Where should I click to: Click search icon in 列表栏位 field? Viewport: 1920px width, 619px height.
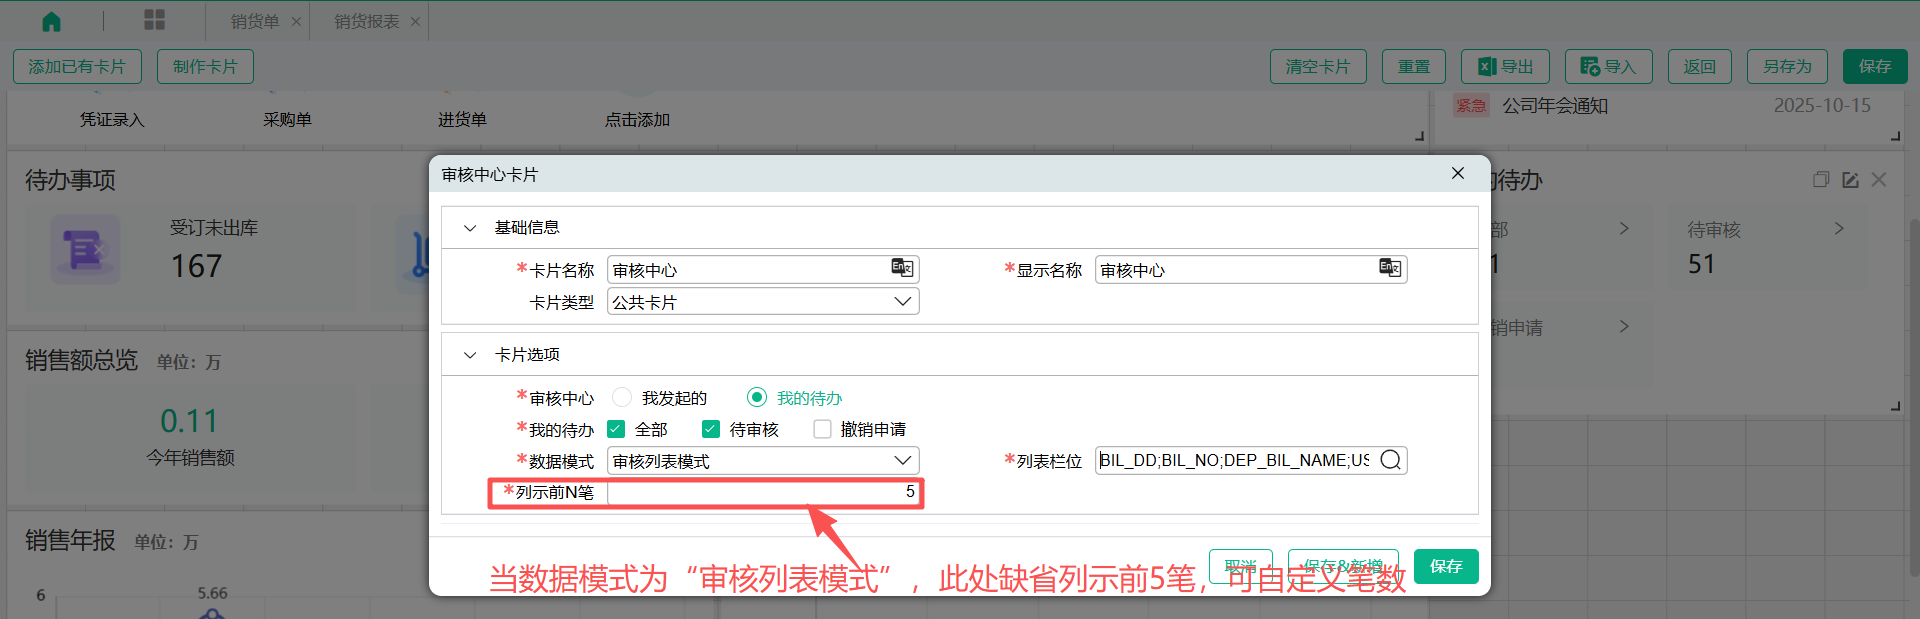tap(1390, 460)
